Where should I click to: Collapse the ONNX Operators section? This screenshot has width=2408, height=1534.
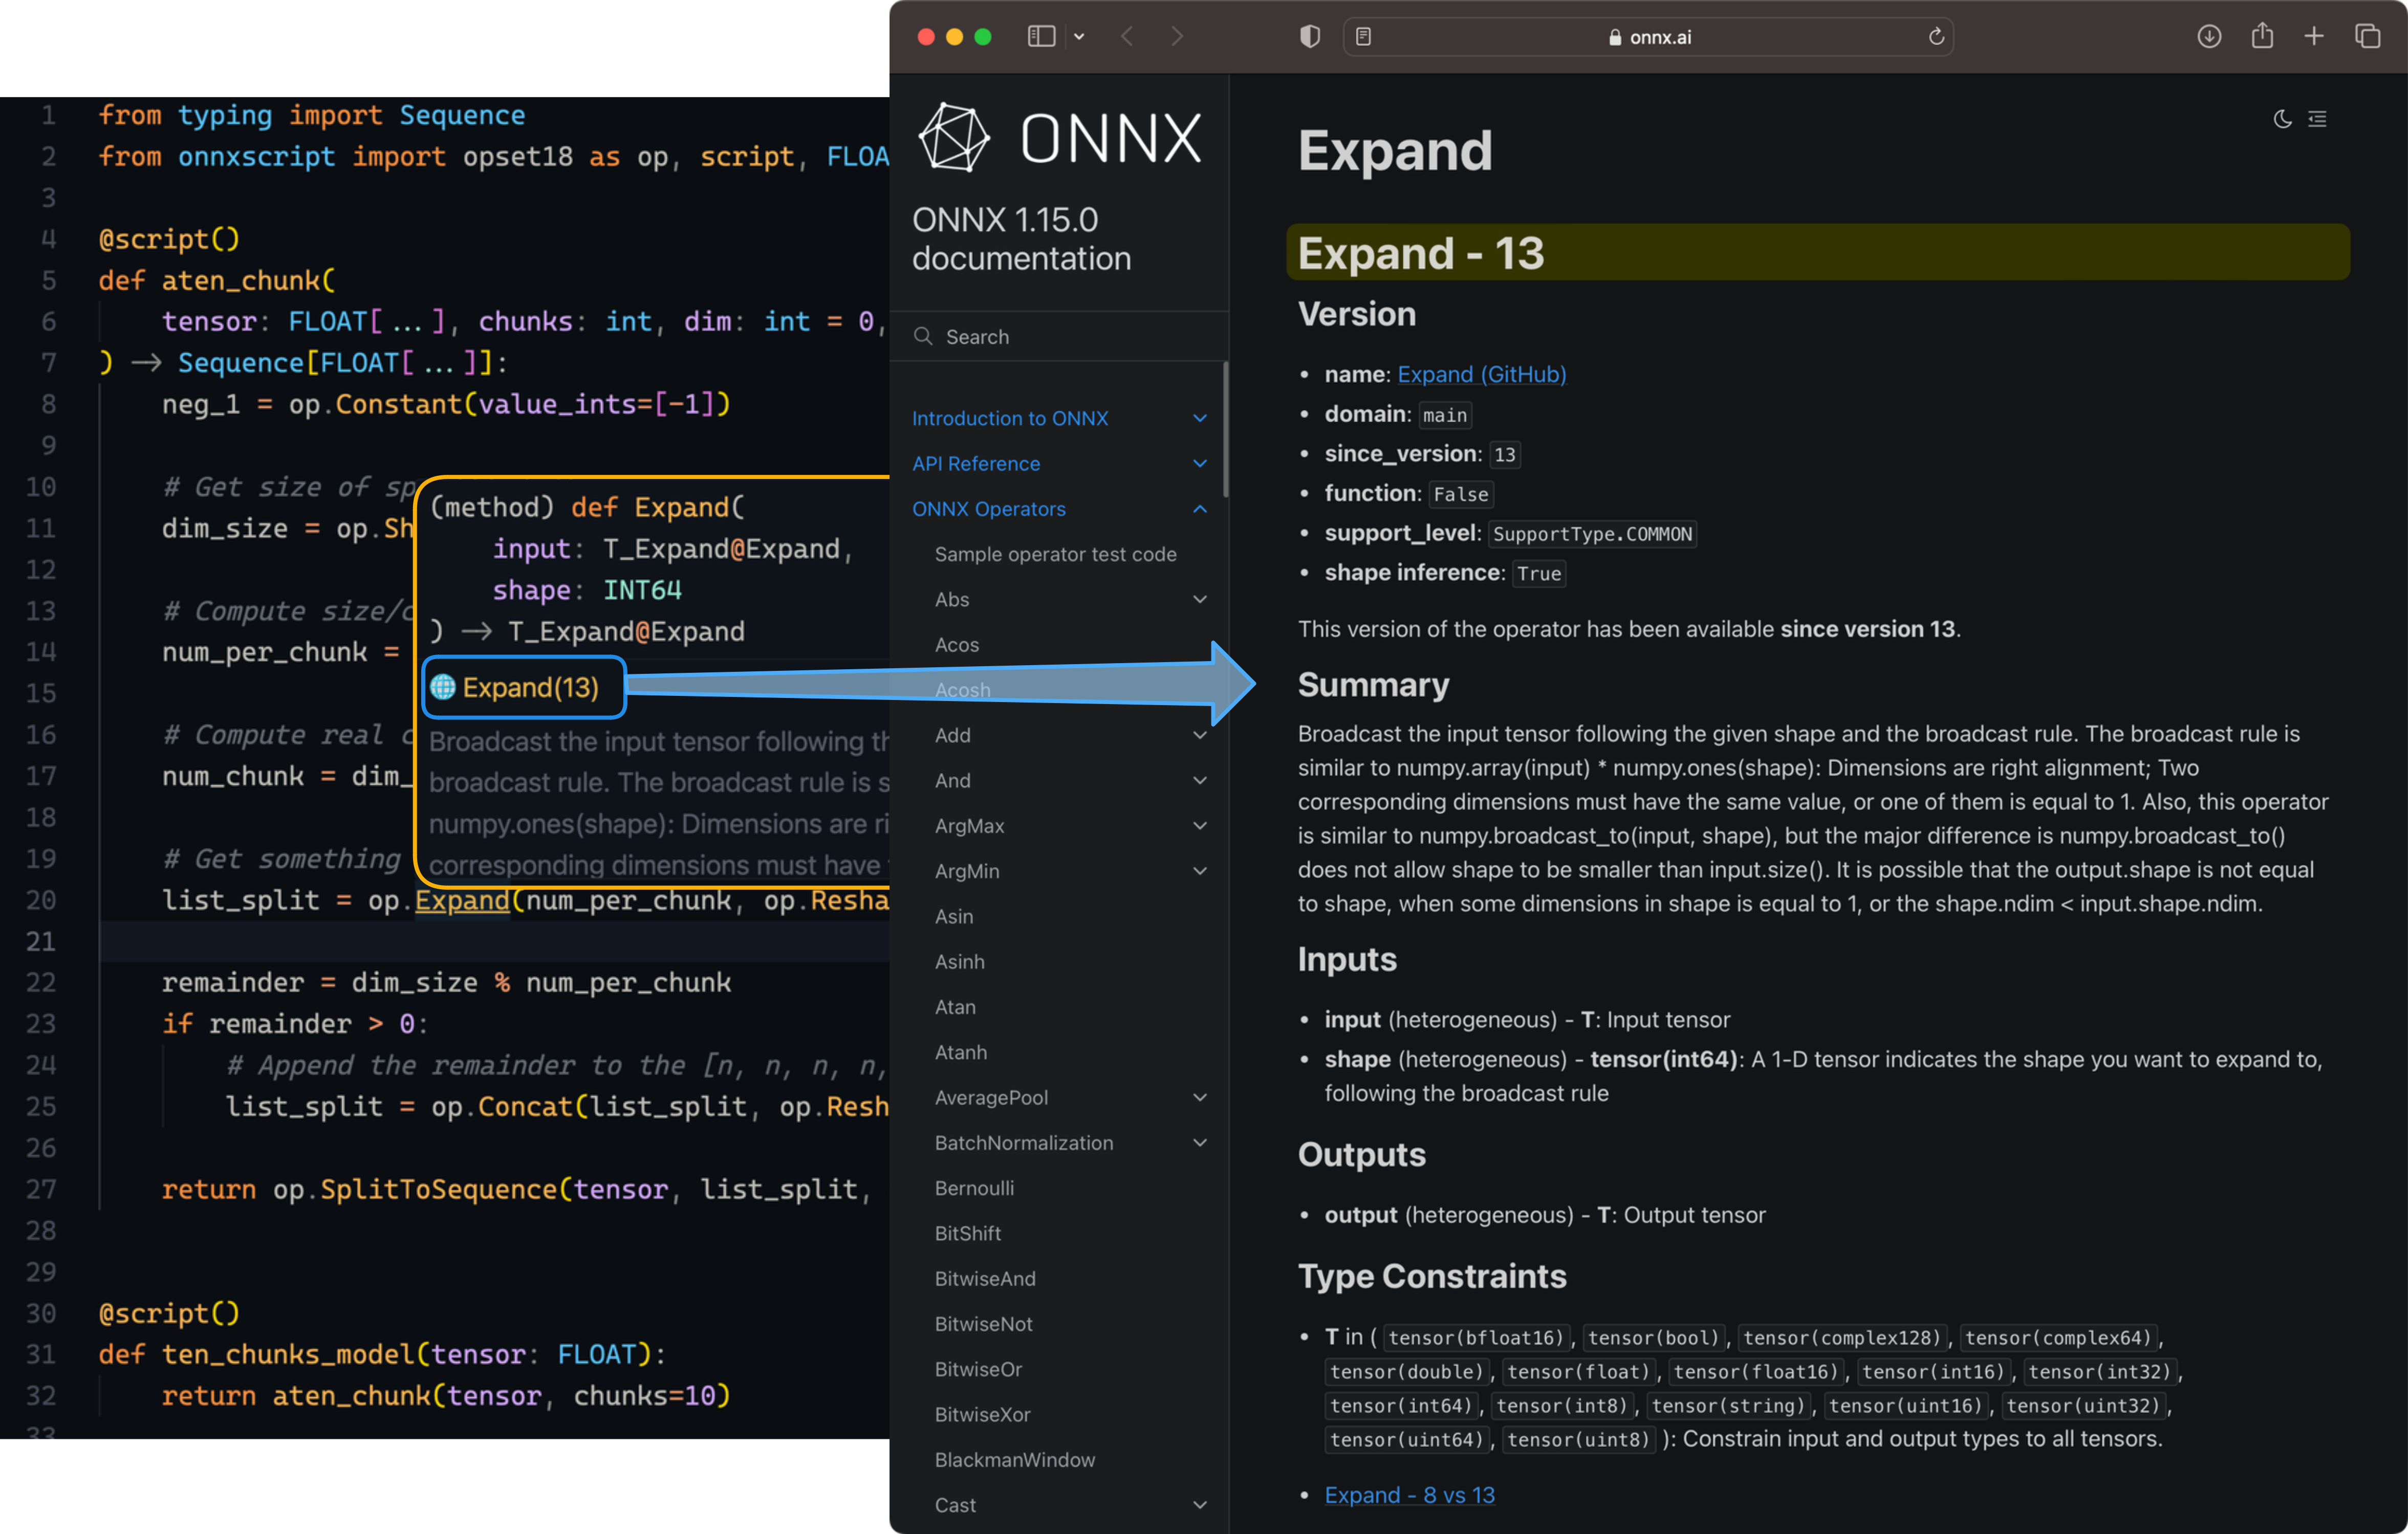click(1199, 509)
